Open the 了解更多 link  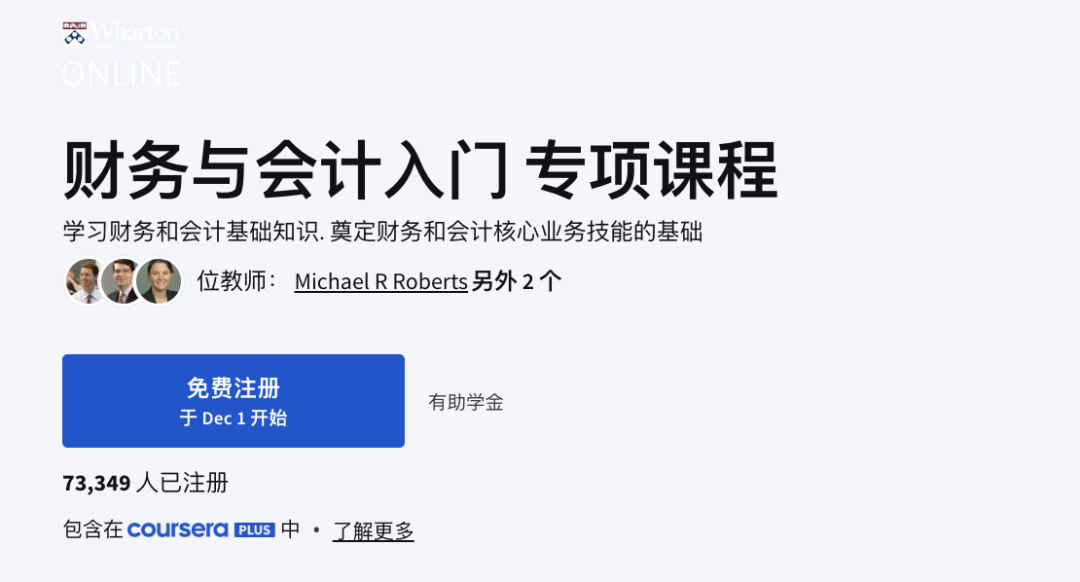[x=373, y=531]
